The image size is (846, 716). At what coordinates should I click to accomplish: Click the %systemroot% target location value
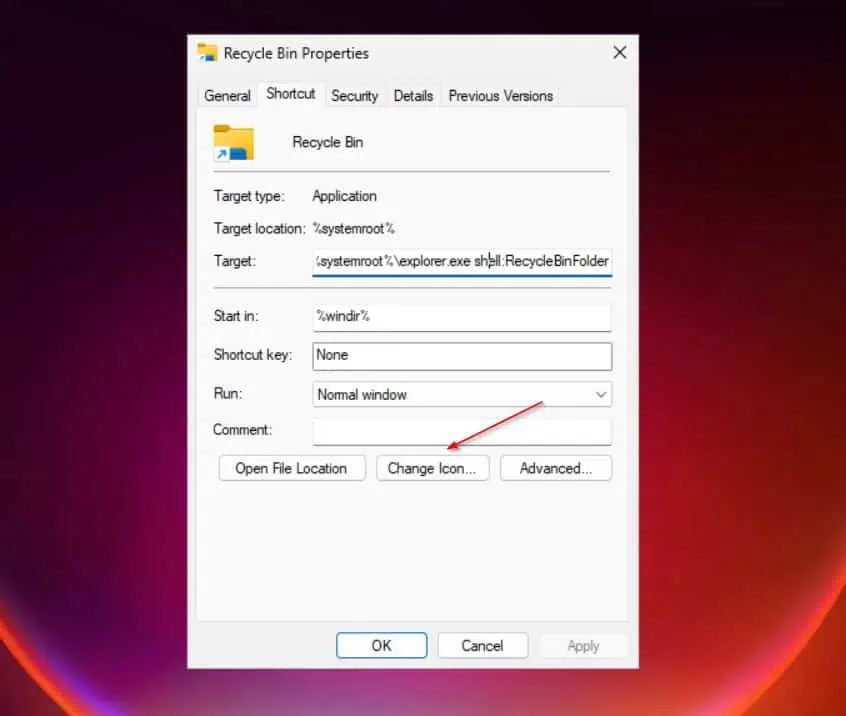[354, 229]
